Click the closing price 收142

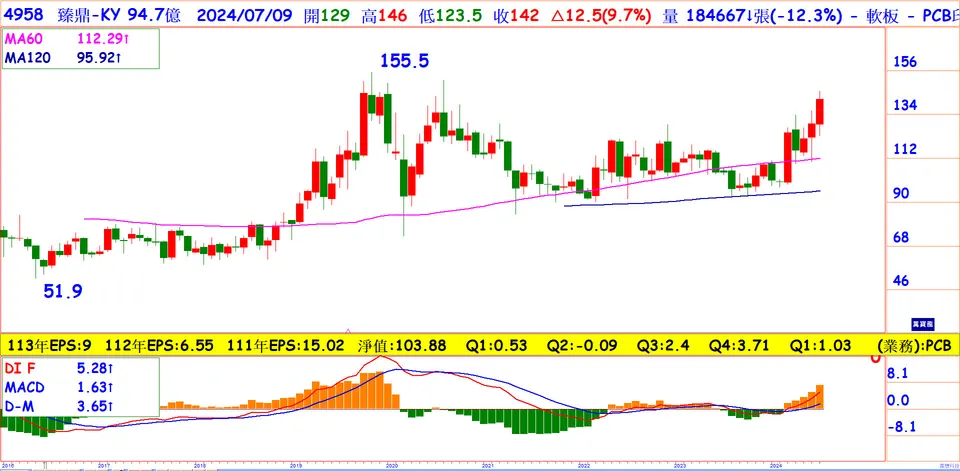point(516,13)
